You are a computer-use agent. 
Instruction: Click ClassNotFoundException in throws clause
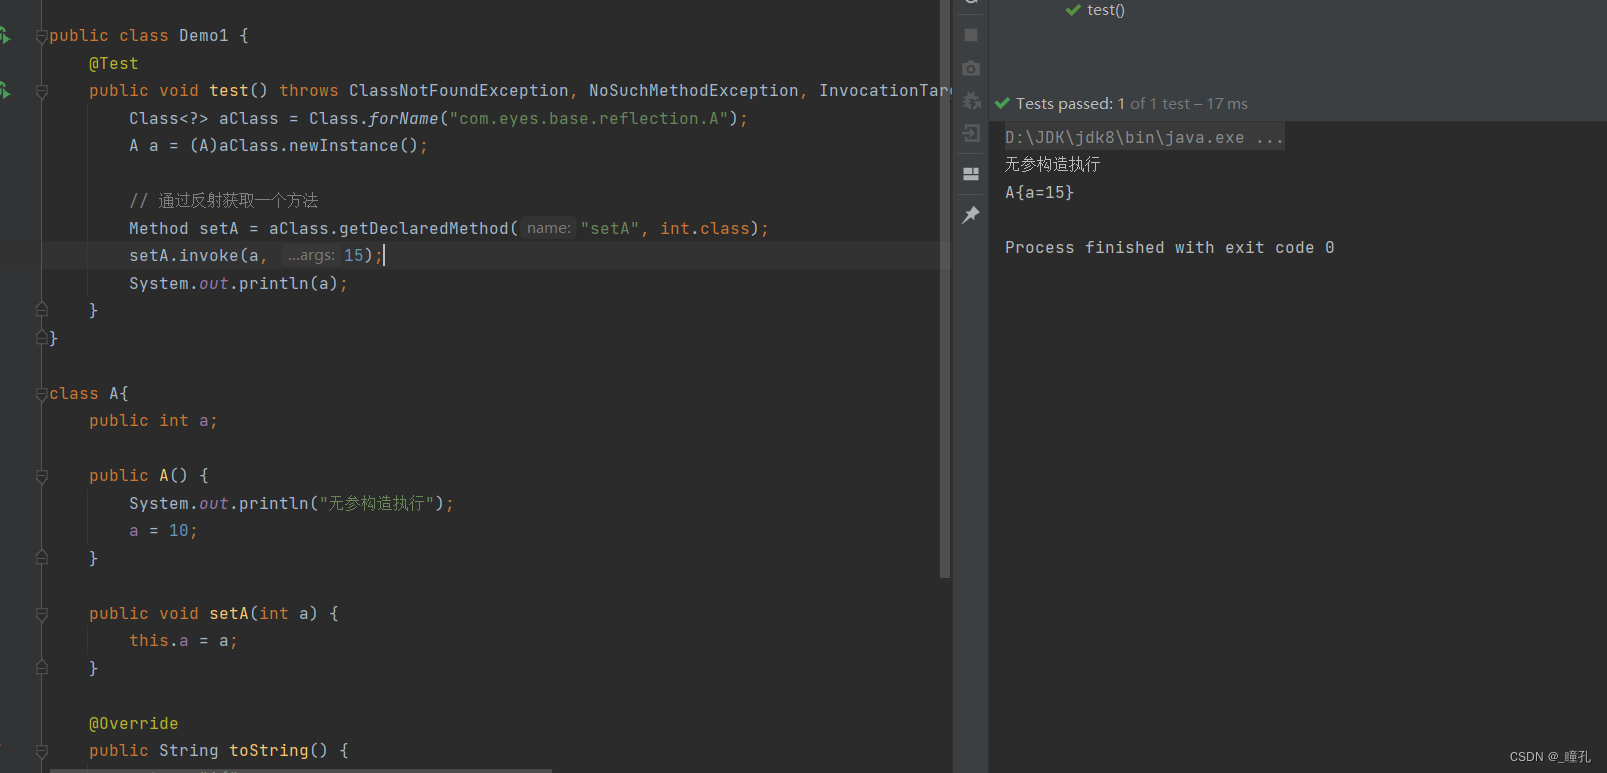459,91
